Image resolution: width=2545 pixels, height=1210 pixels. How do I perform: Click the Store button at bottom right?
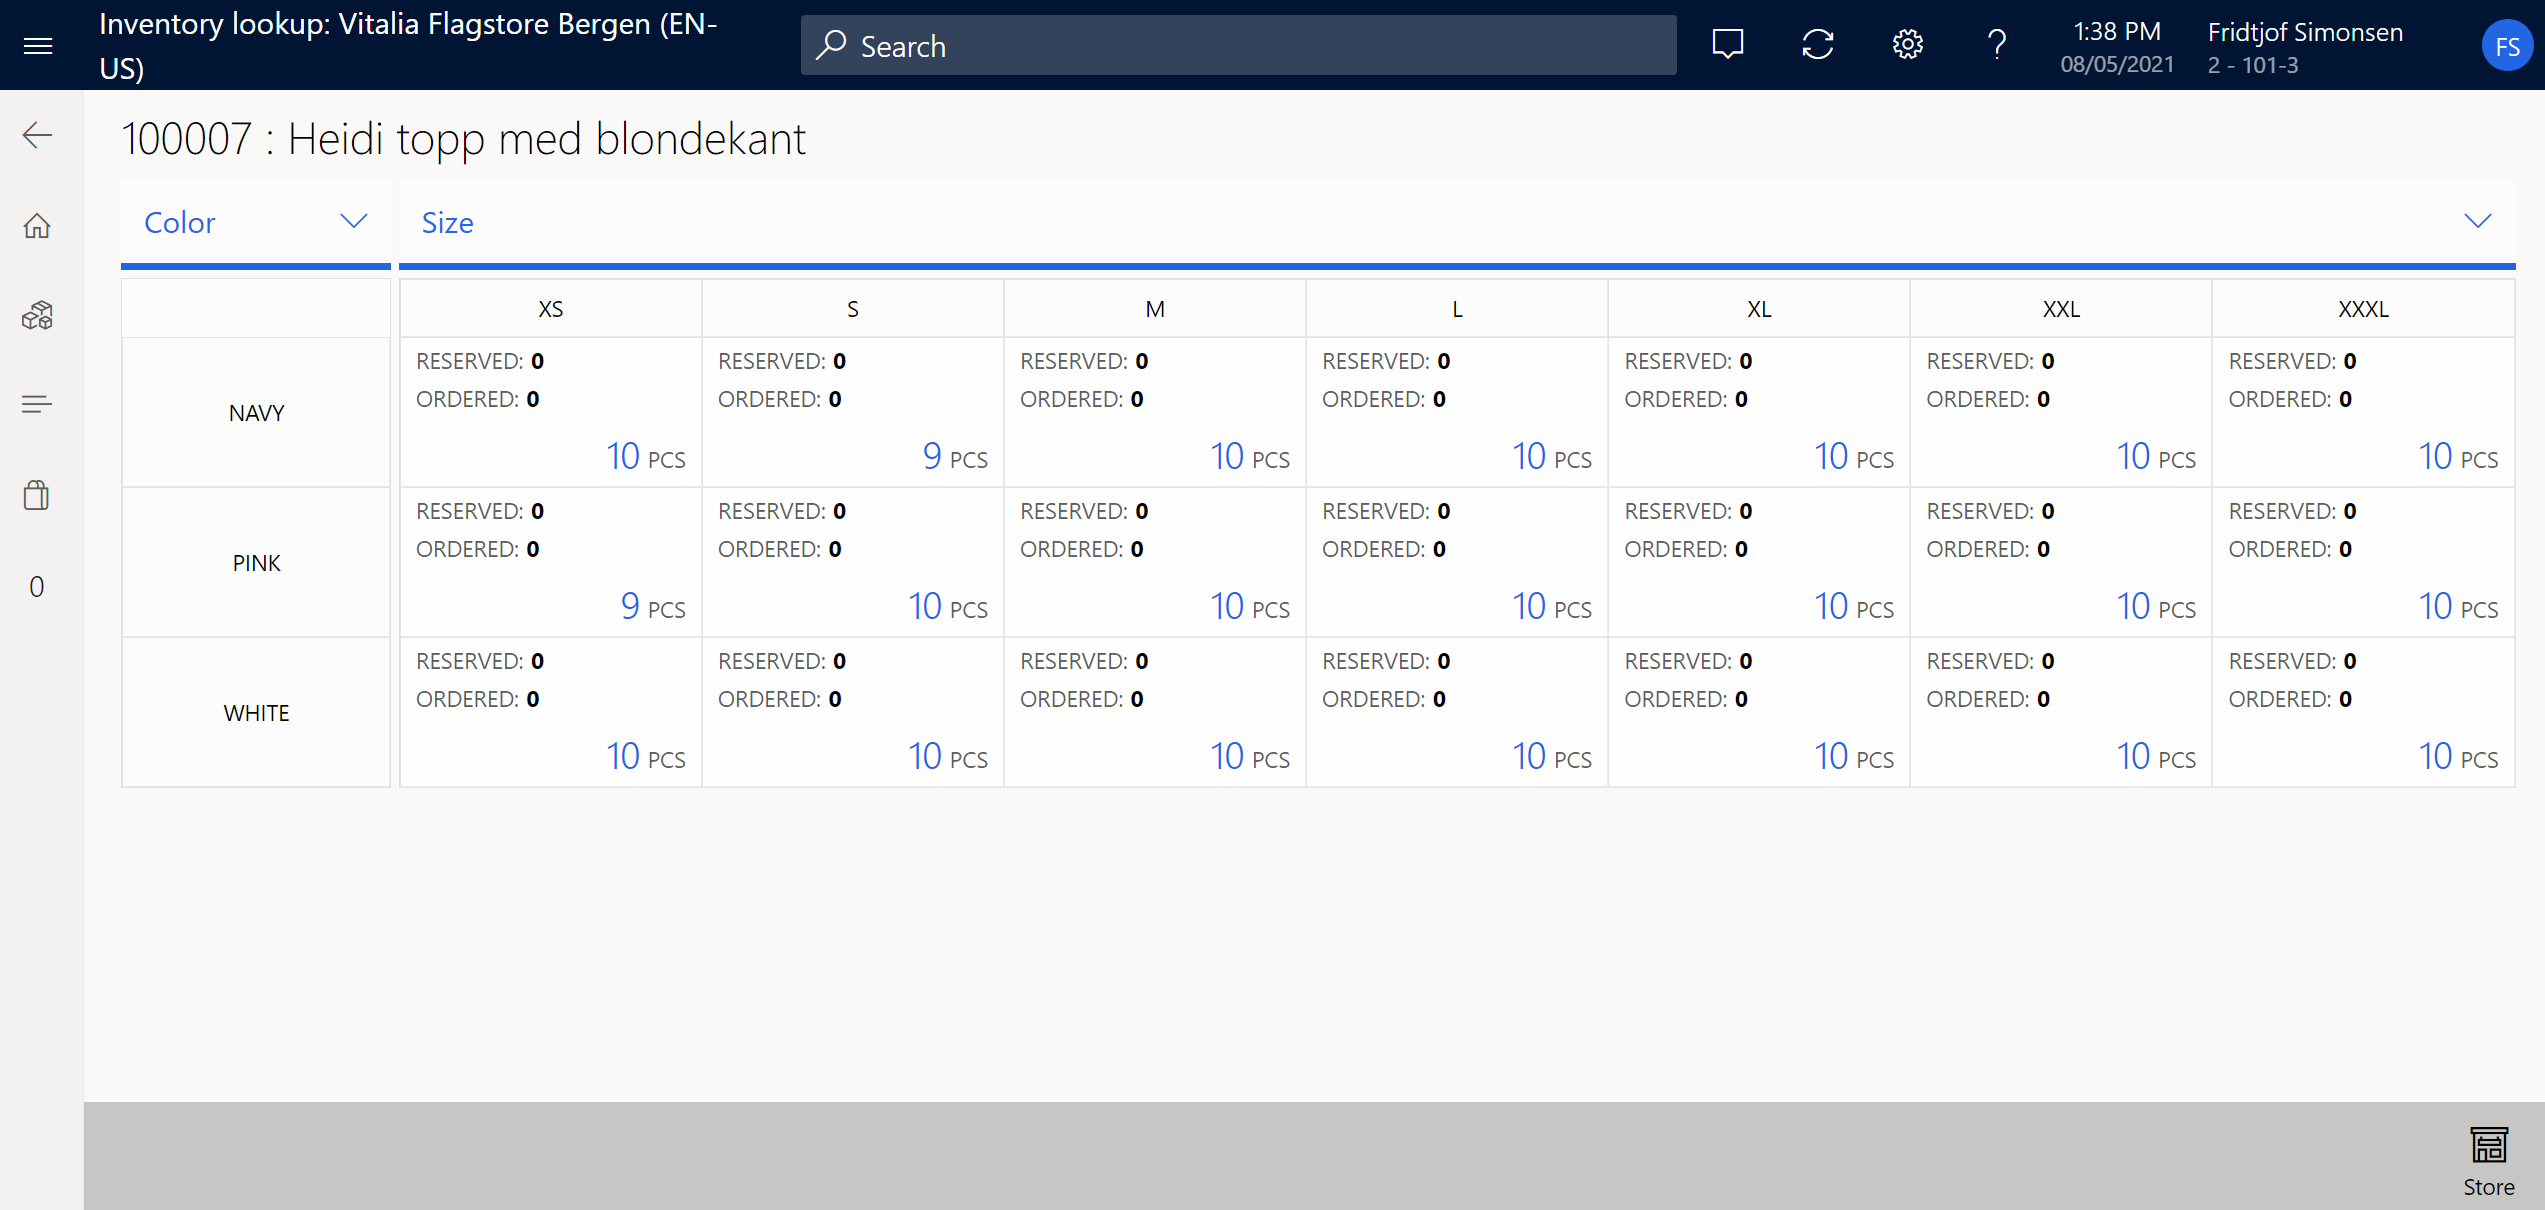click(2488, 1160)
